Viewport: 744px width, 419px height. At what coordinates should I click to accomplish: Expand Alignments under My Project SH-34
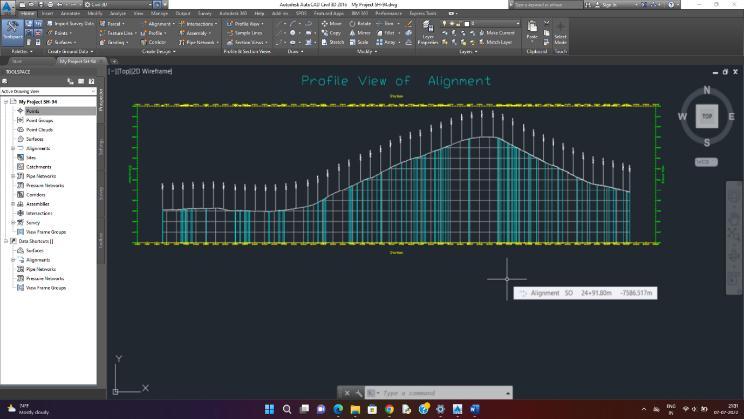pos(13,149)
